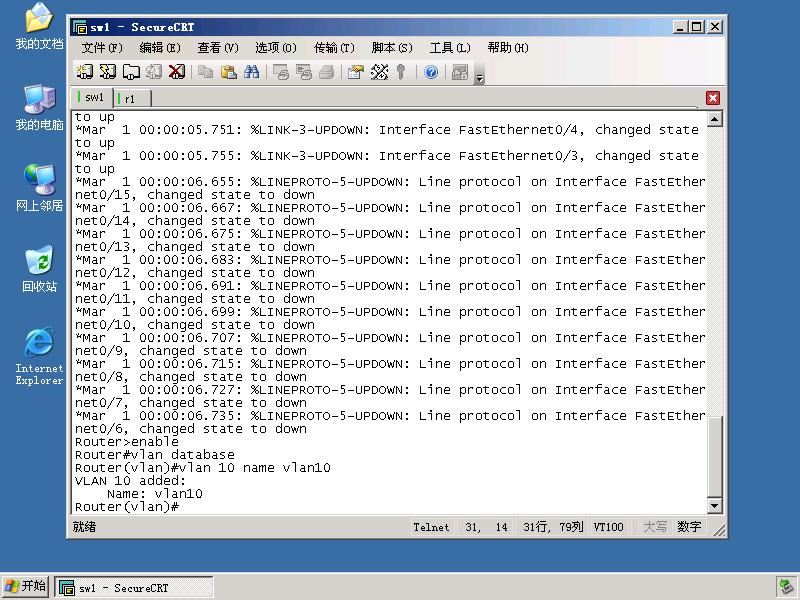This screenshot has width=800, height=600.
Task: Click the system tray icon
Action: pyautogui.click(x=786, y=587)
